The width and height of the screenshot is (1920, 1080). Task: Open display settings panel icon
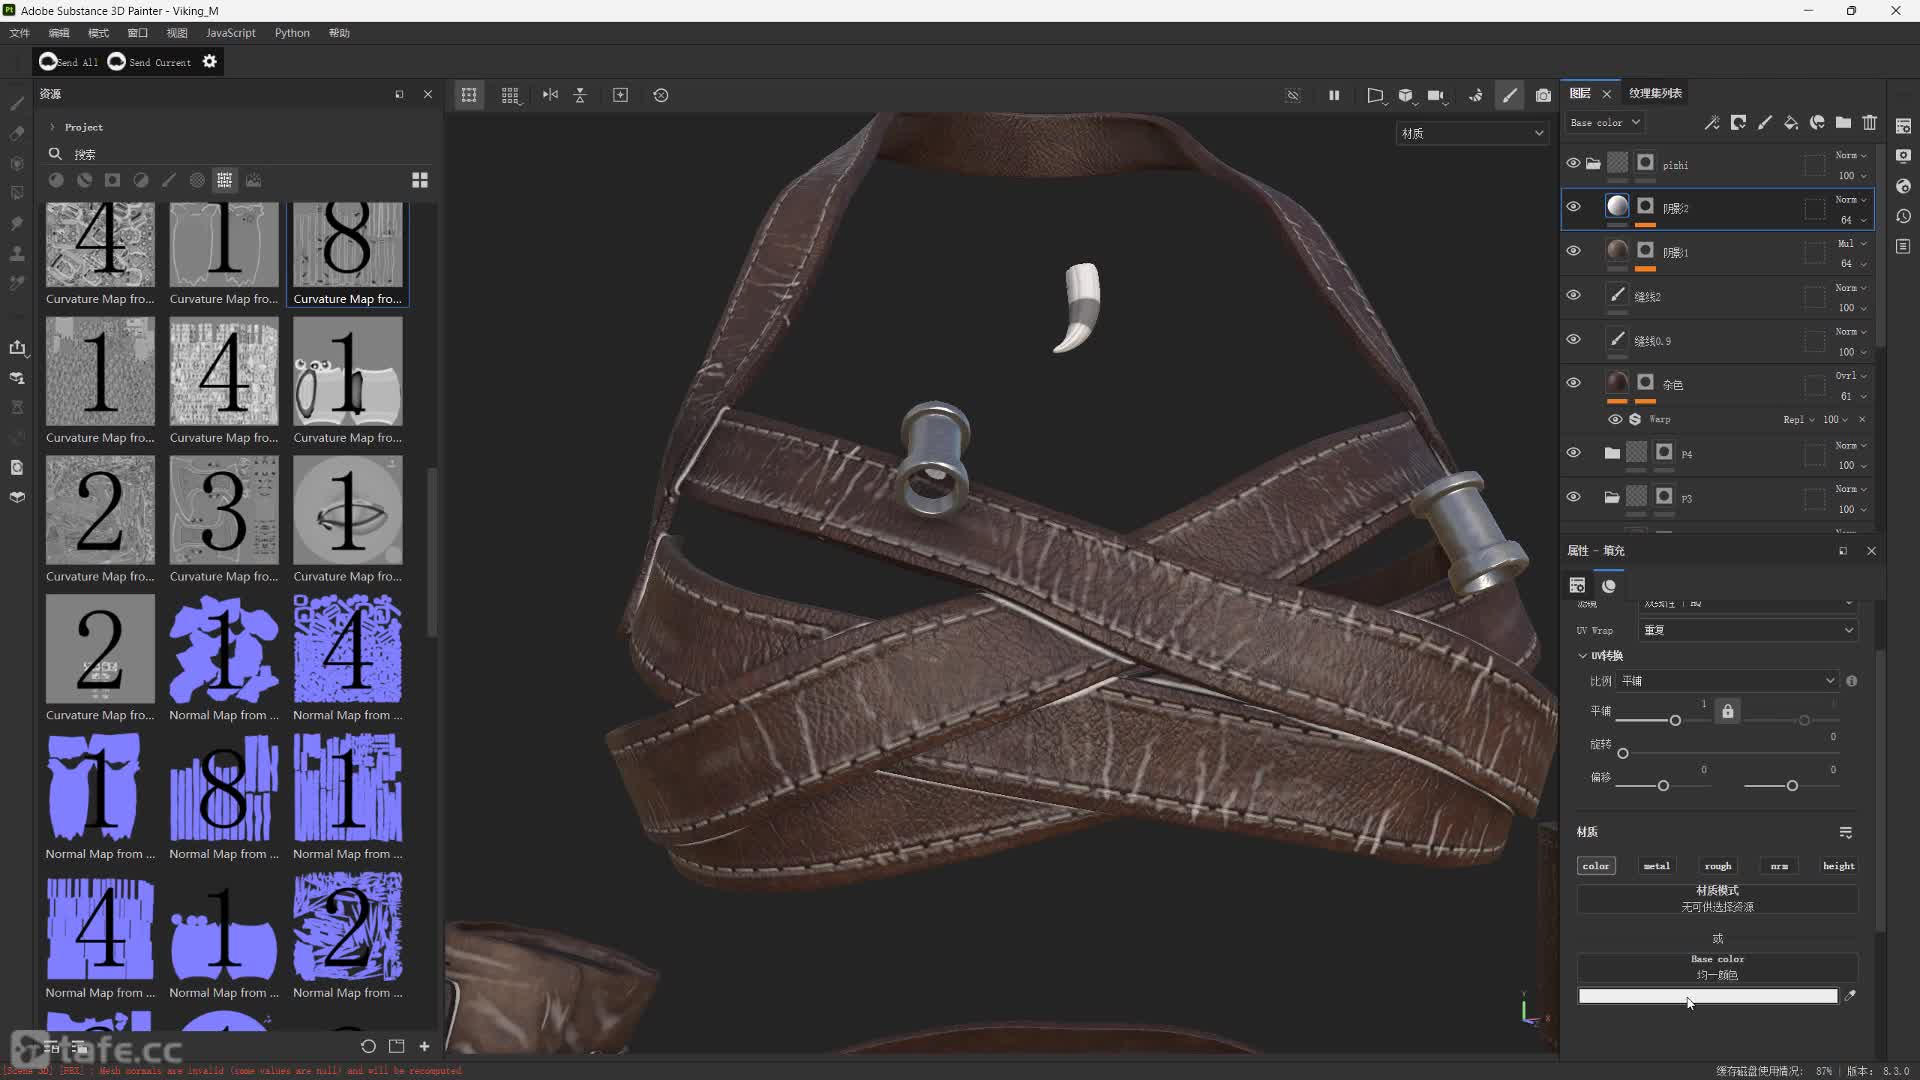coord(1903,156)
